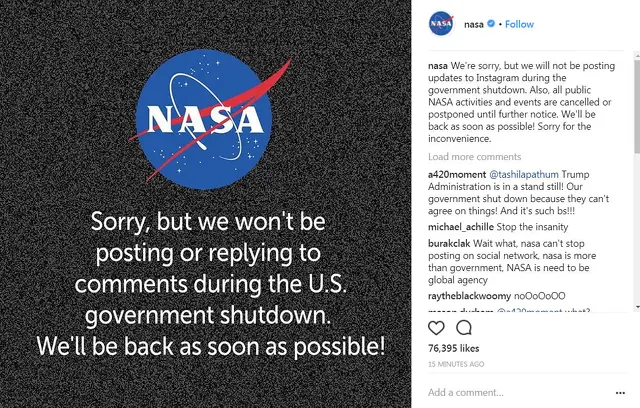Follow the nasa account
The image size is (640, 408).
click(519, 24)
